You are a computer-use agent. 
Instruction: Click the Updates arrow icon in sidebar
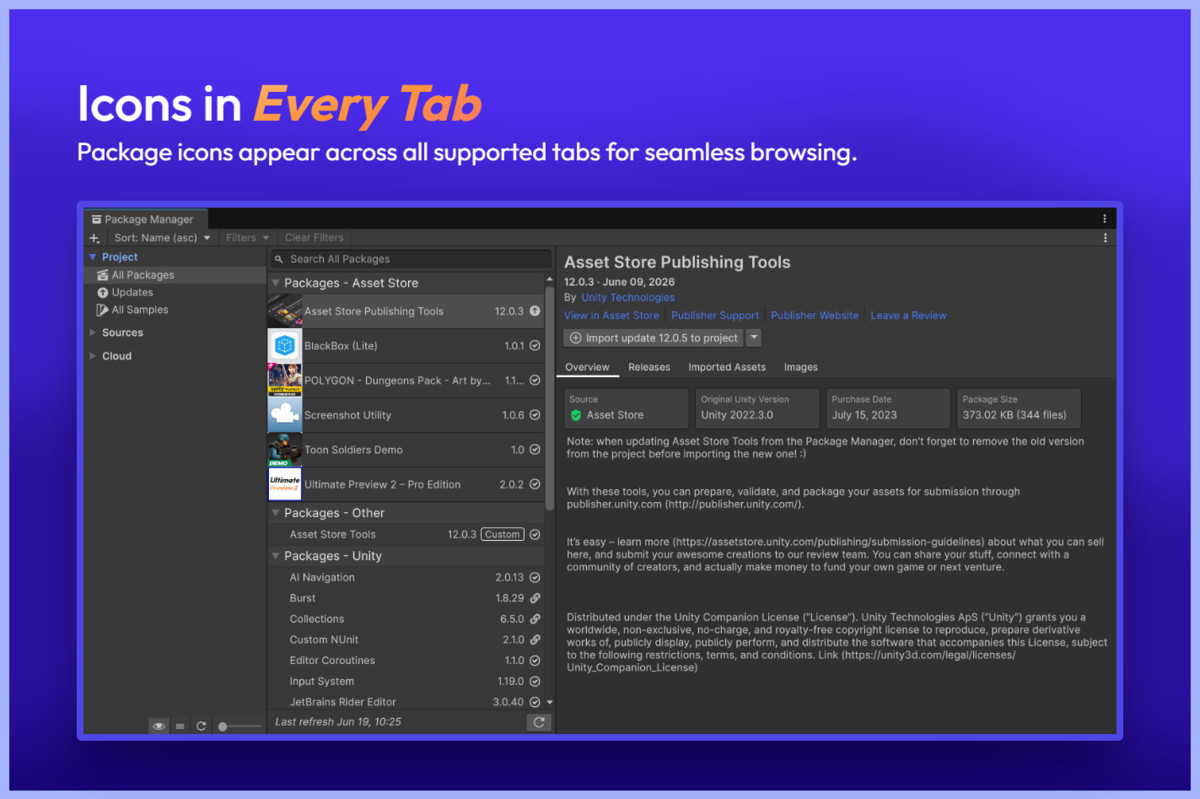pos(102,293)
